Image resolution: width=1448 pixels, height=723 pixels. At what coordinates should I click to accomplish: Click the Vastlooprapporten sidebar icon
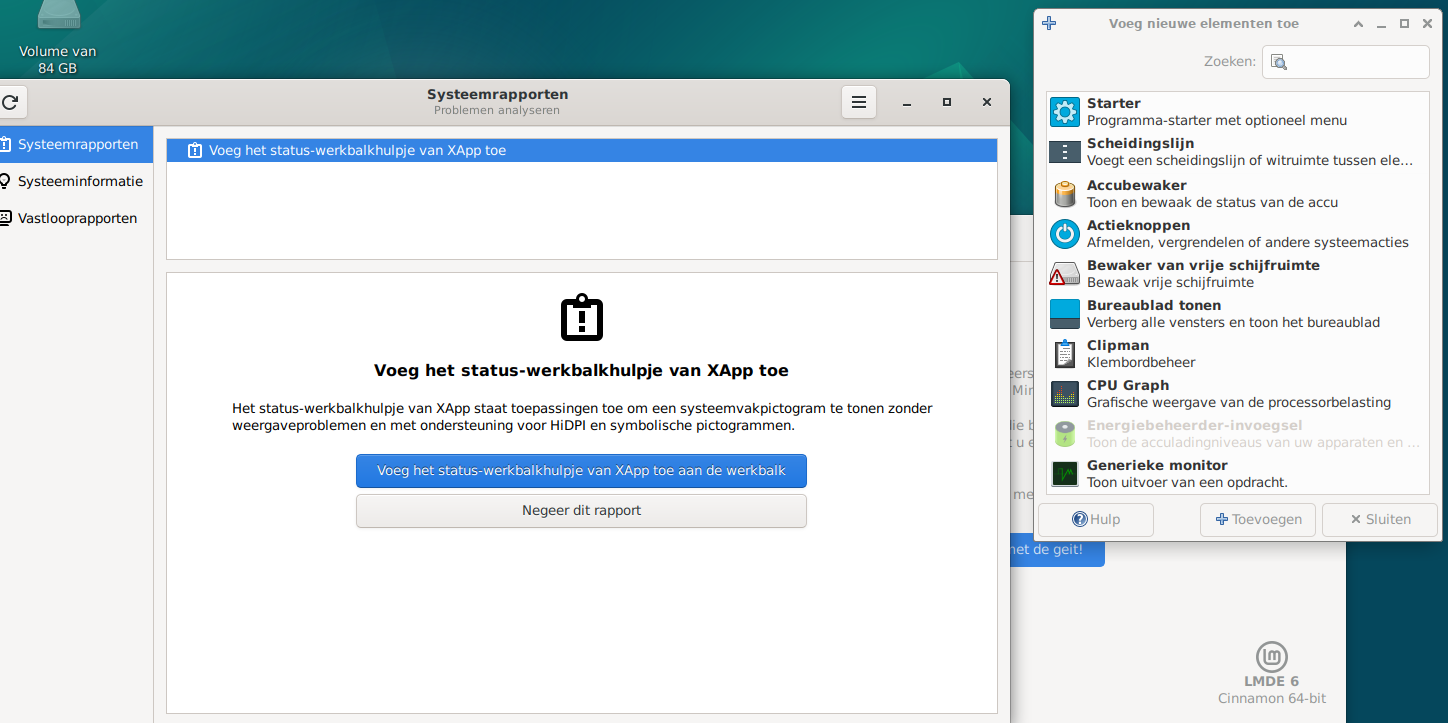[x=5, y=218]
